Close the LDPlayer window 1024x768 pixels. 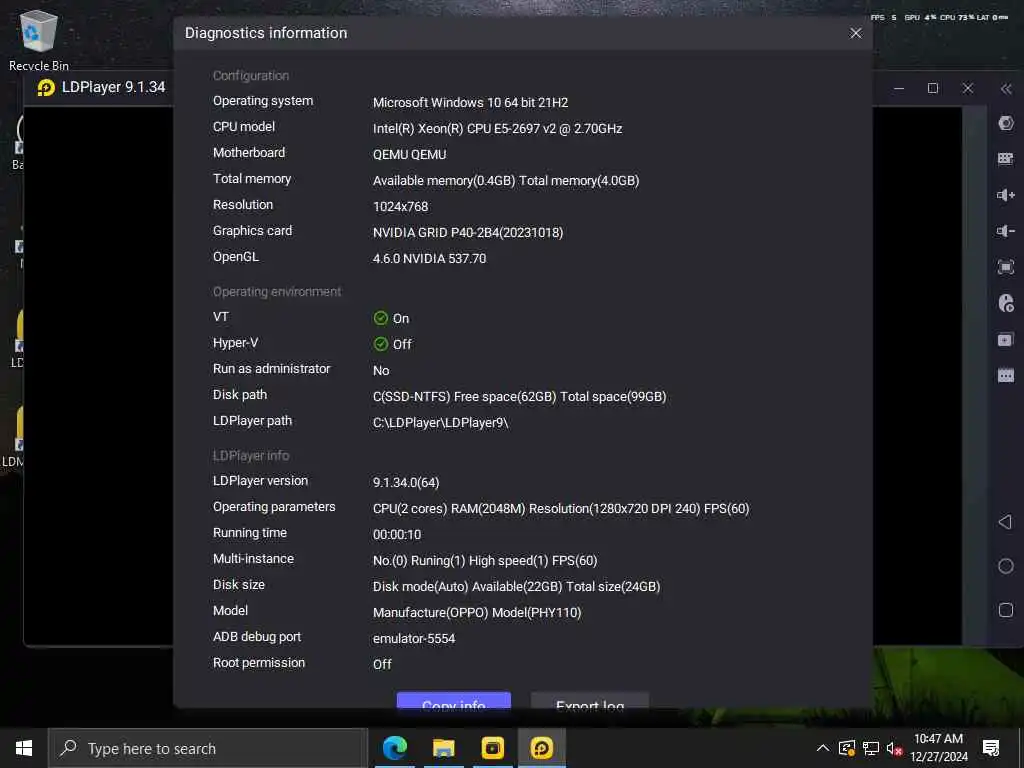click(968, 88)
